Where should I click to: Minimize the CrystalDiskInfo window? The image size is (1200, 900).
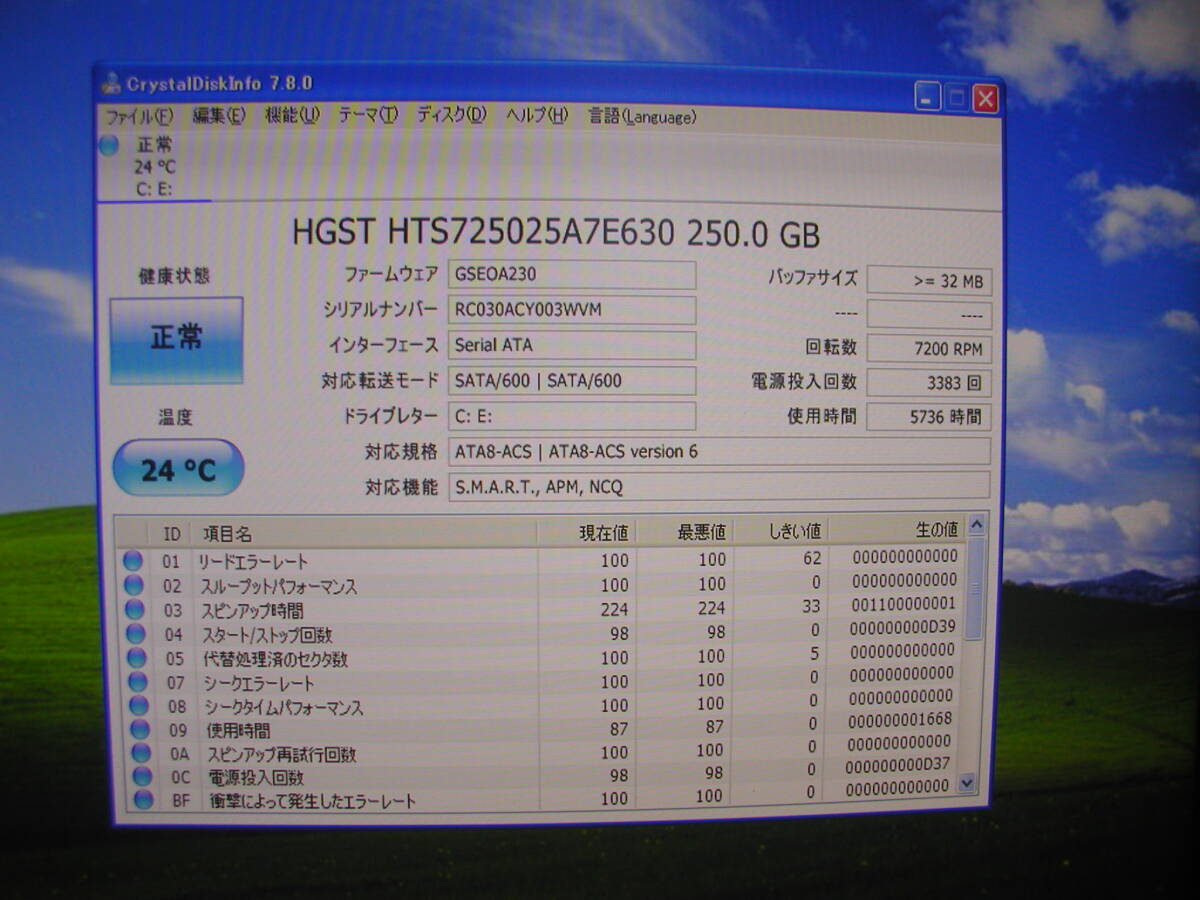coord(928,97)
